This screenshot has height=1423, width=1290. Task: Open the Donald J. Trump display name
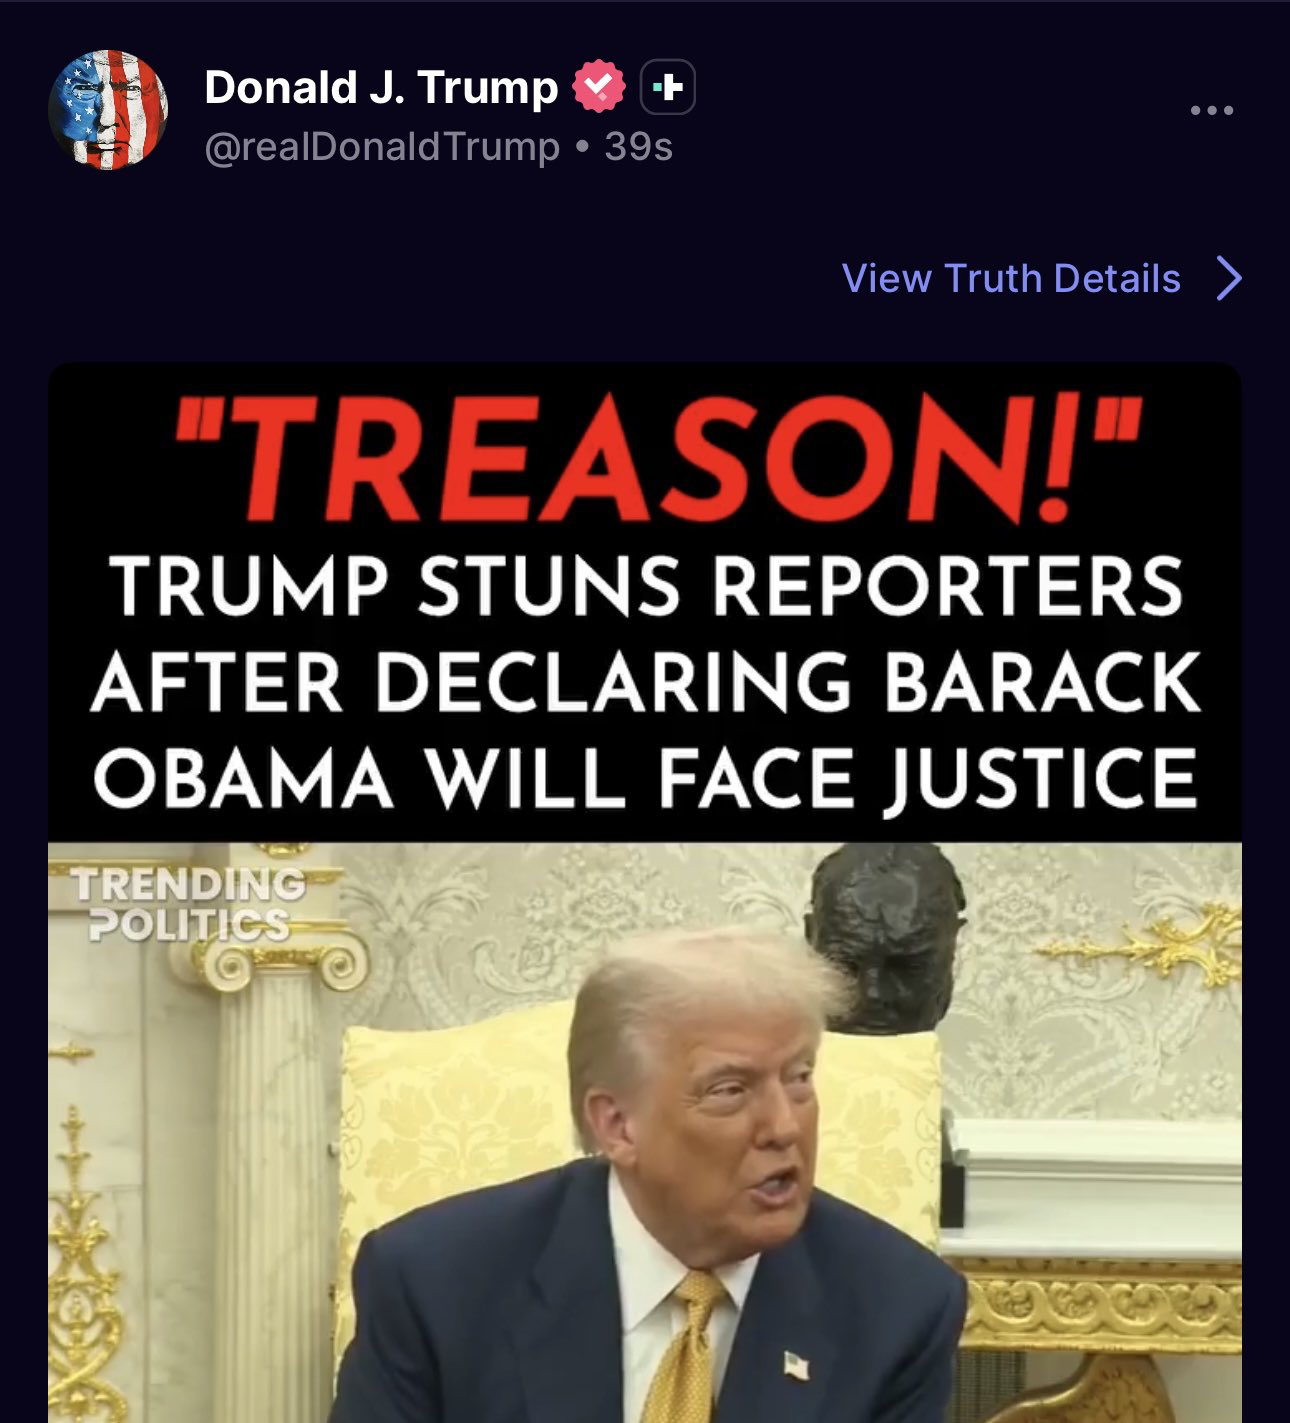click(381, 87)
